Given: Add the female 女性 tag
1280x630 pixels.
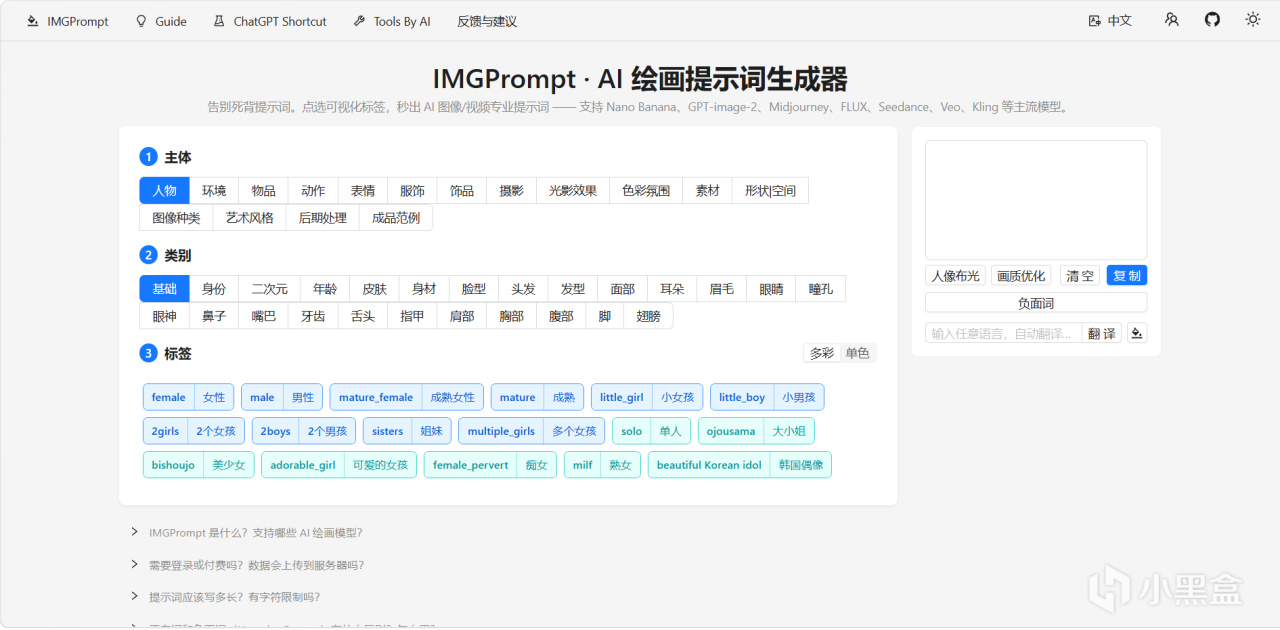Looking at the screenshot, I should click(x=189, y=397).
